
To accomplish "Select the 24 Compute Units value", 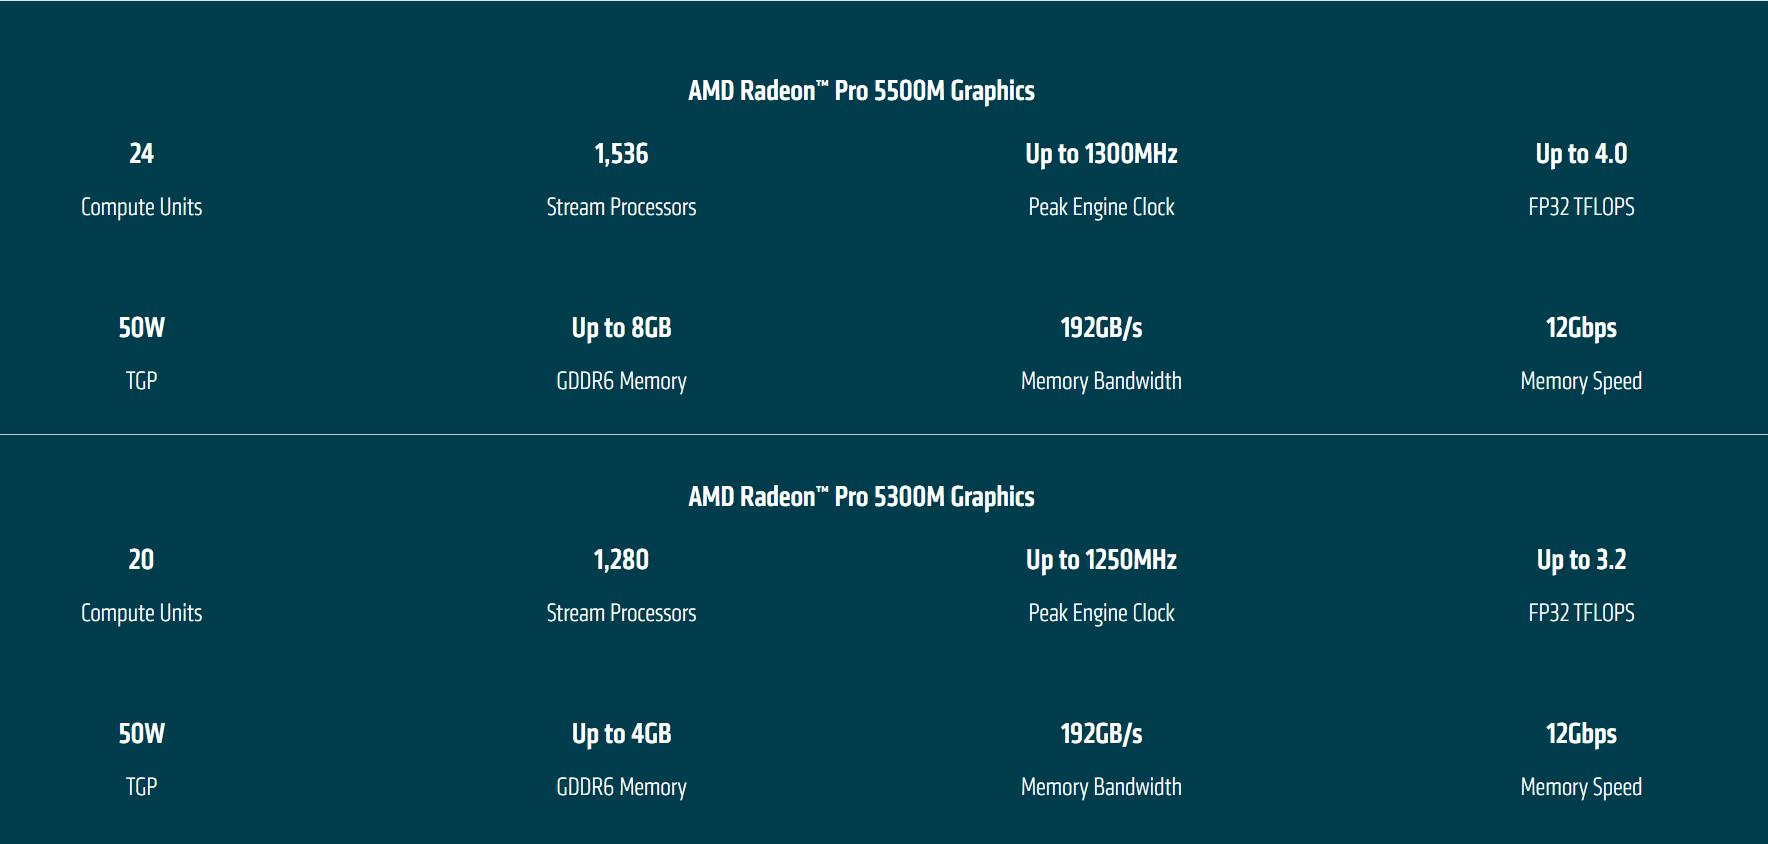I will coord(141,154).
